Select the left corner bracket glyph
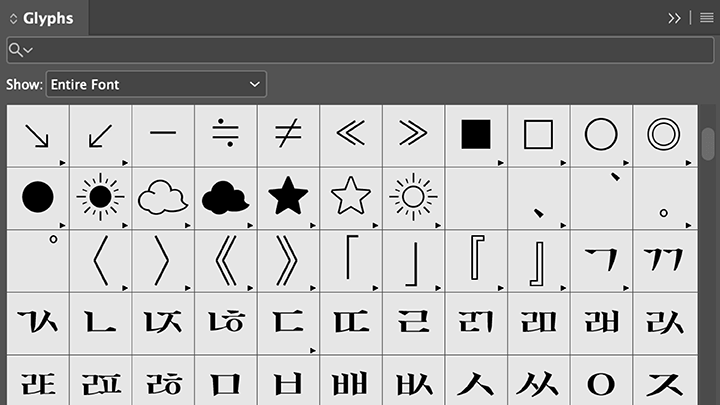 pyautogui.click(x=351, y=261)
